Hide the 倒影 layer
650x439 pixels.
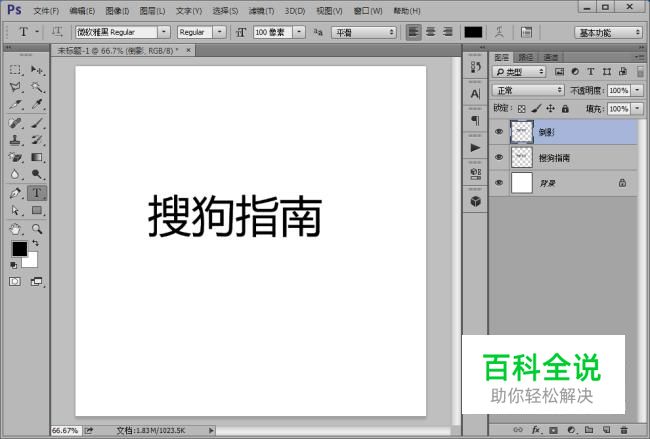499,132
